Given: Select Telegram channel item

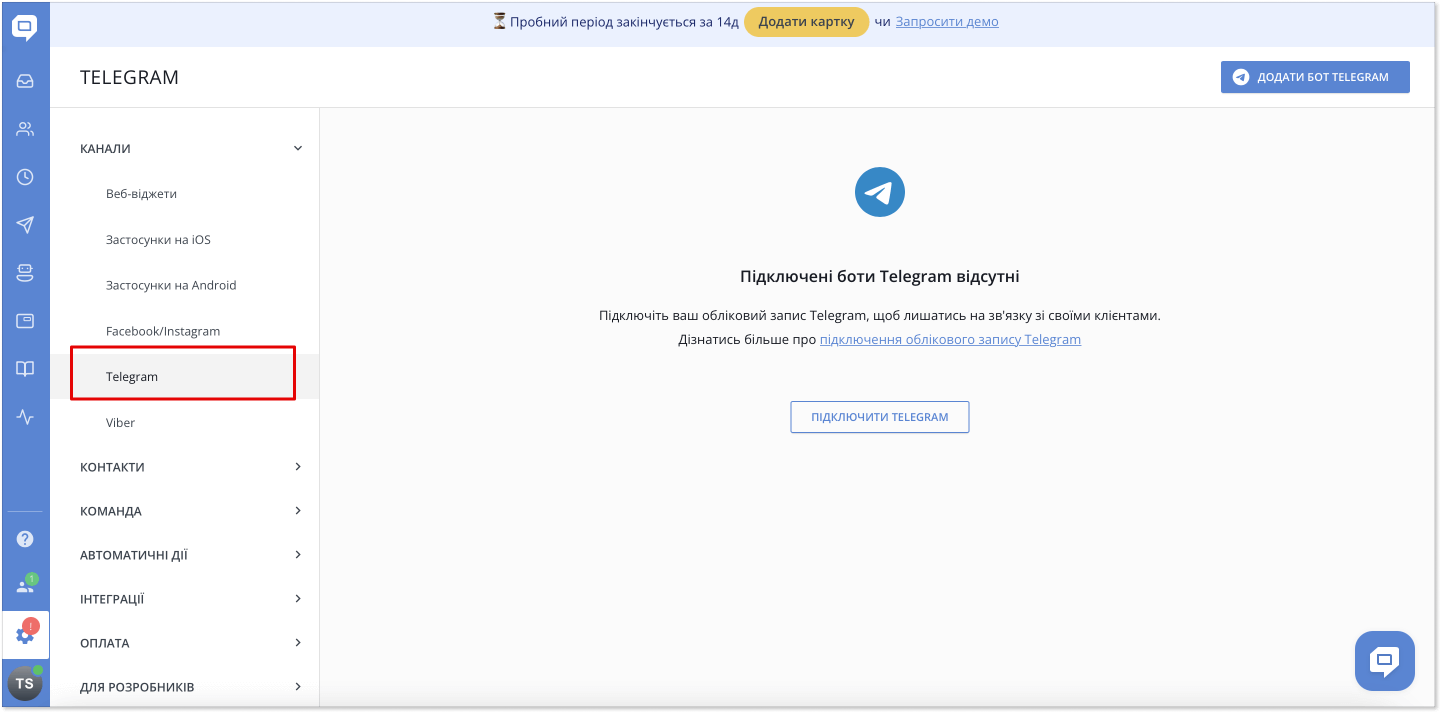Looking at the screenshot, I should tap(185, 377).
